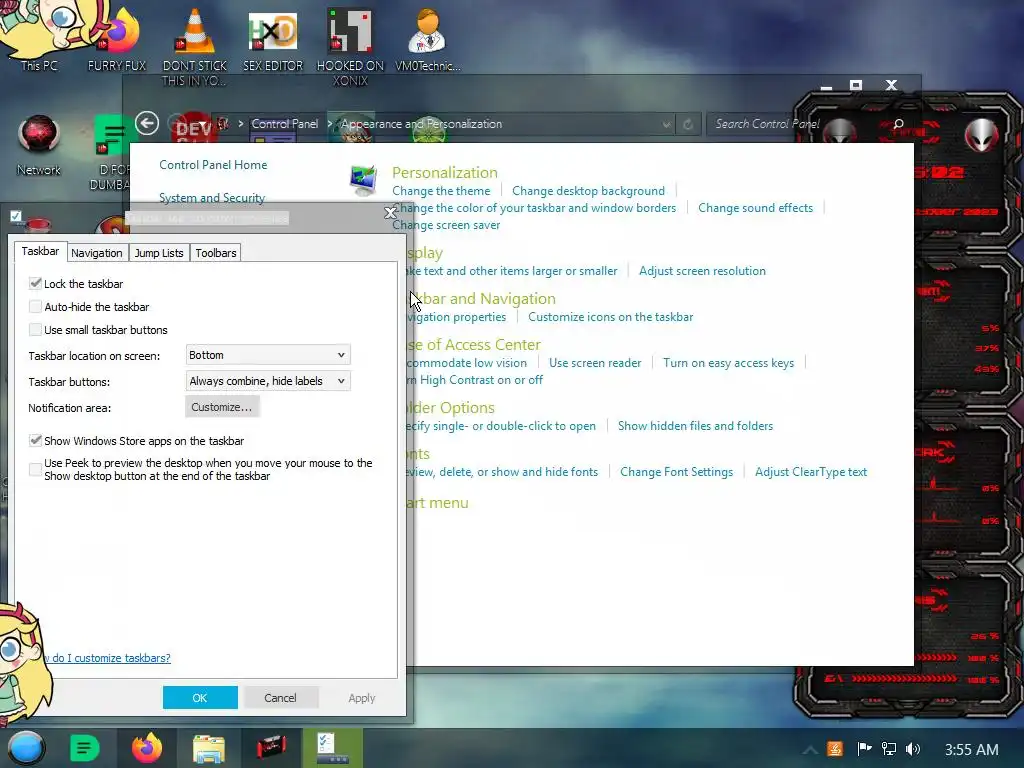Open Taskbar buttons combine dropdown

pyautogui.click(x=268, y=381)
